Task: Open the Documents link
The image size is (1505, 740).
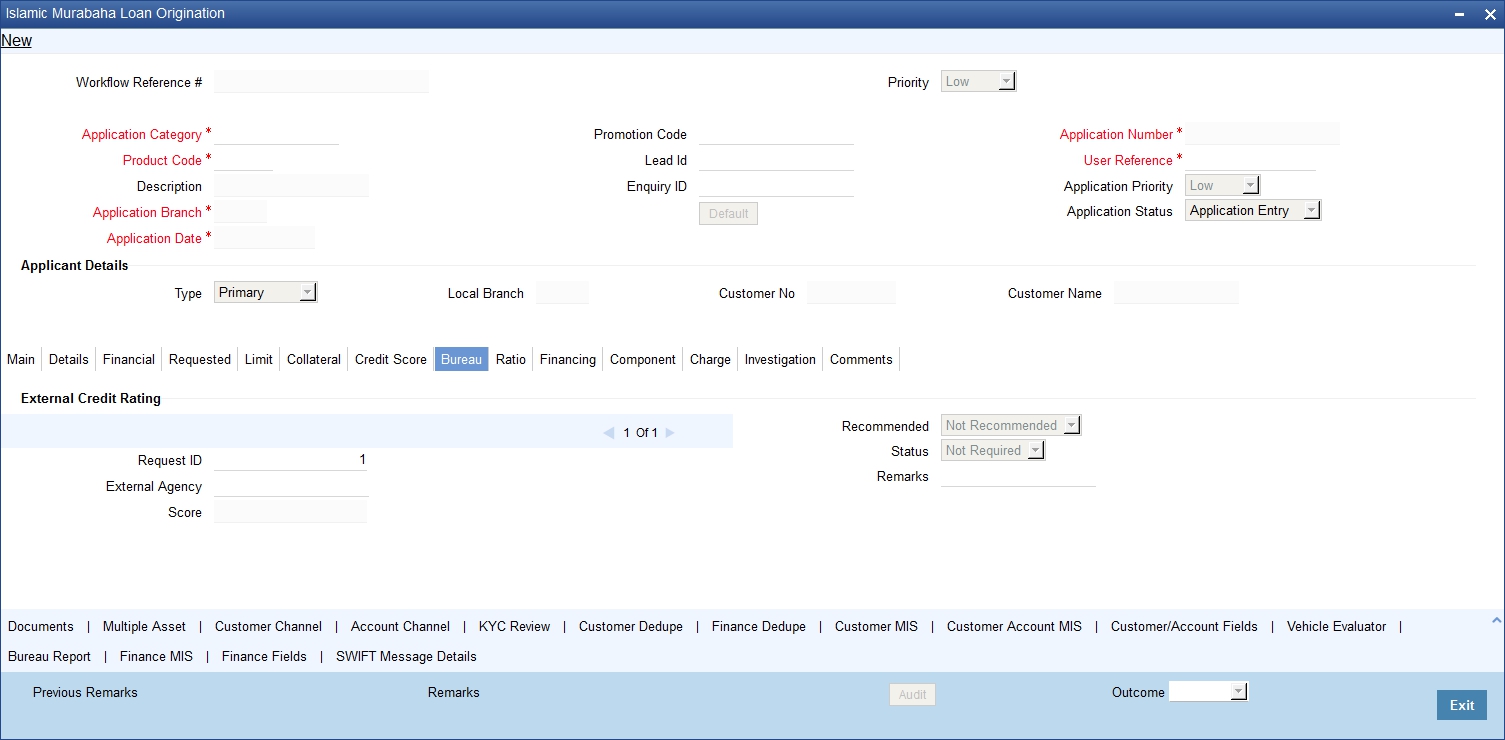Action: point(41,626)
